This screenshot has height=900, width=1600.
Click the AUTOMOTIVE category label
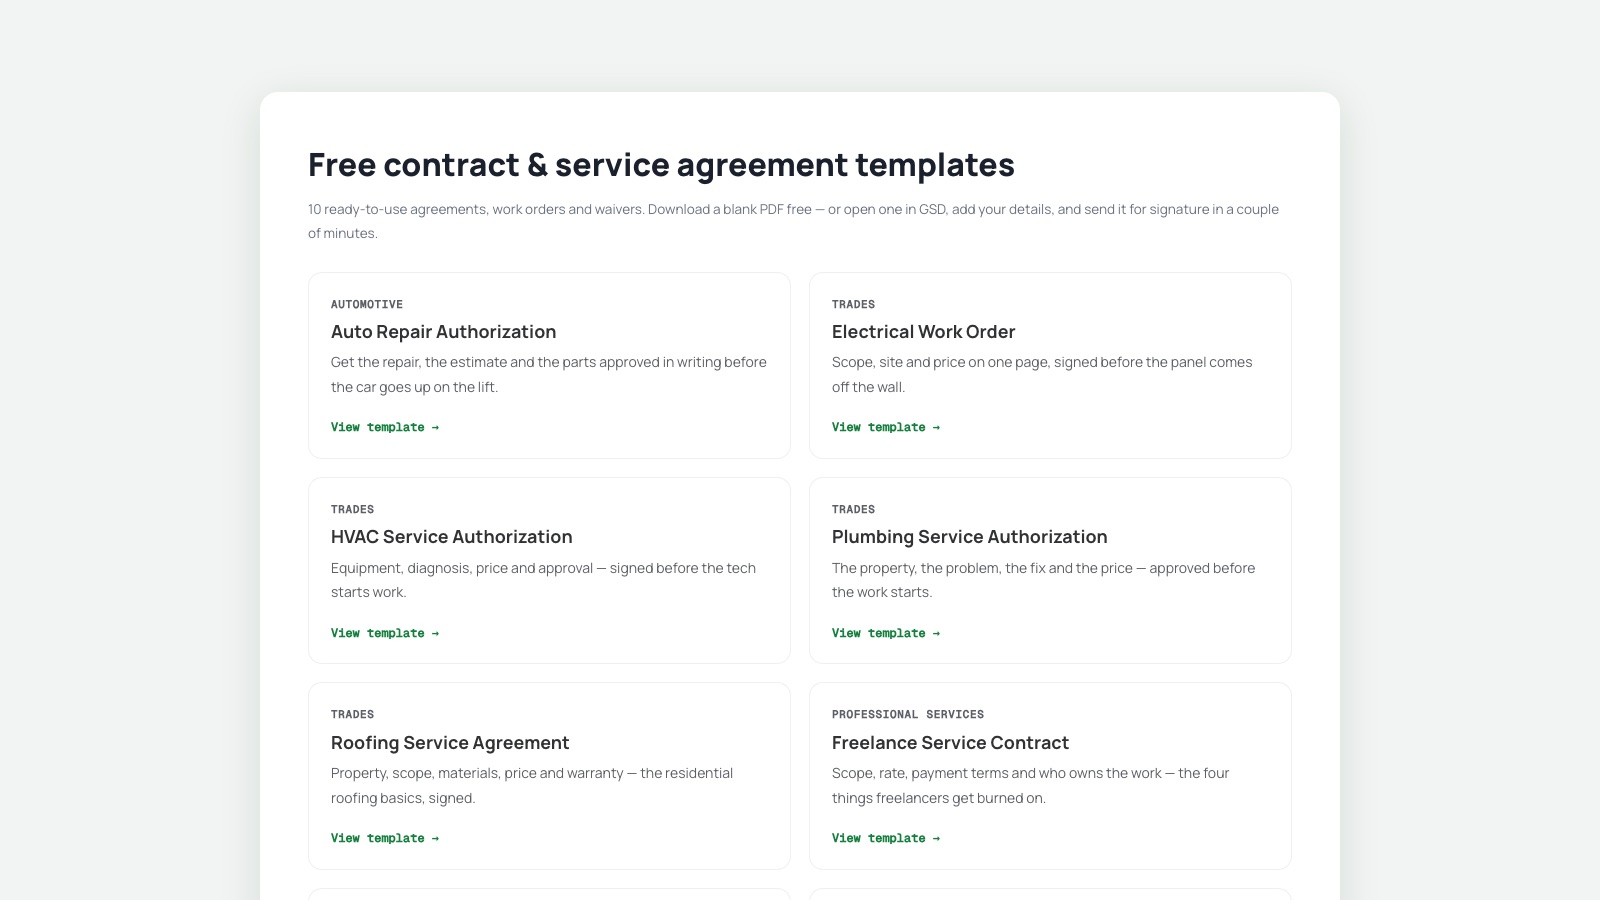tap(367, 304)
